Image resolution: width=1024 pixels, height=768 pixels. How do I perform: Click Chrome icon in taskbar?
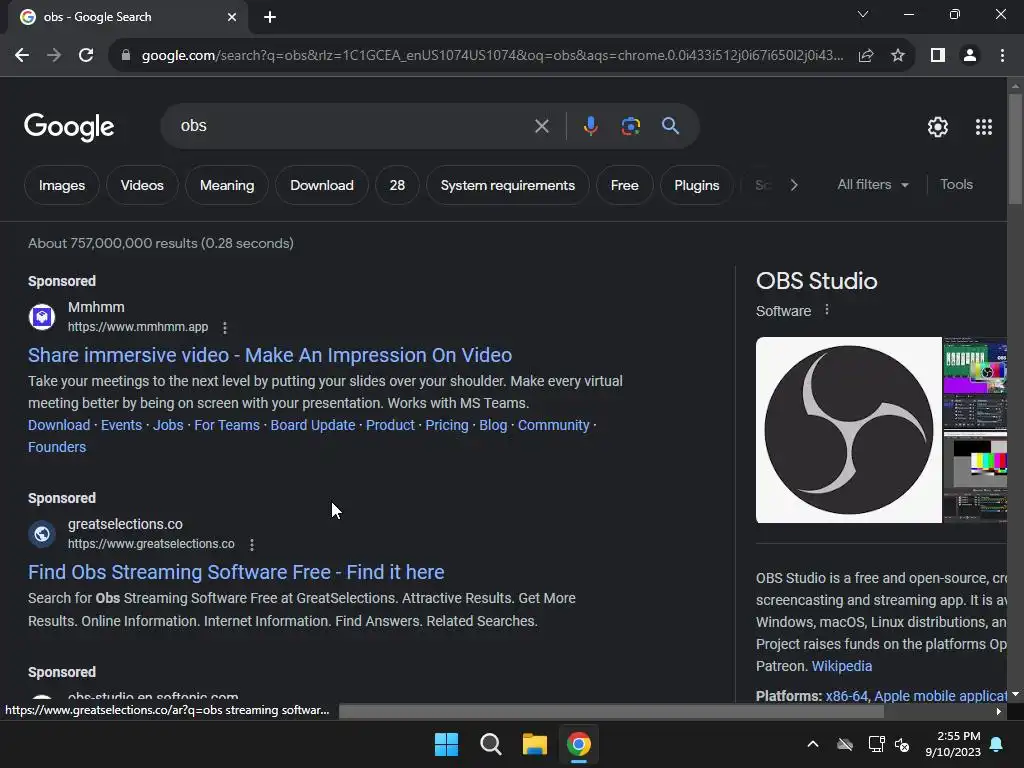click(579, 744)
